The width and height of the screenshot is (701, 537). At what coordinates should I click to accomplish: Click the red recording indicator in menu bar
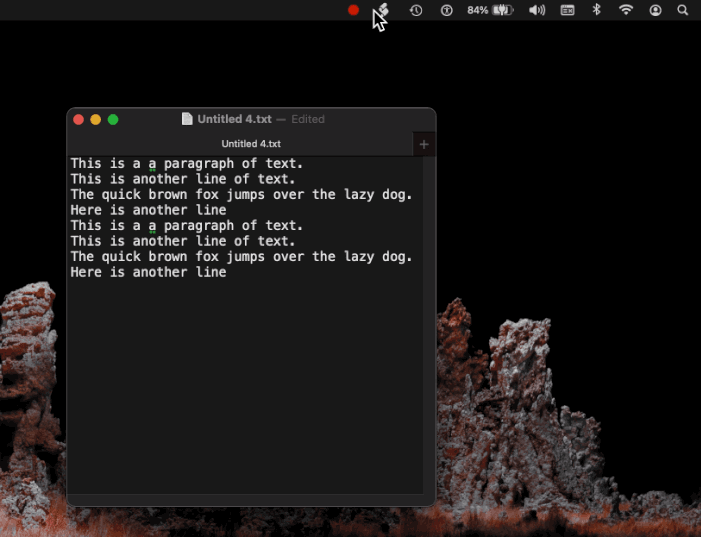pyautogui.click(x=353, y=10)
